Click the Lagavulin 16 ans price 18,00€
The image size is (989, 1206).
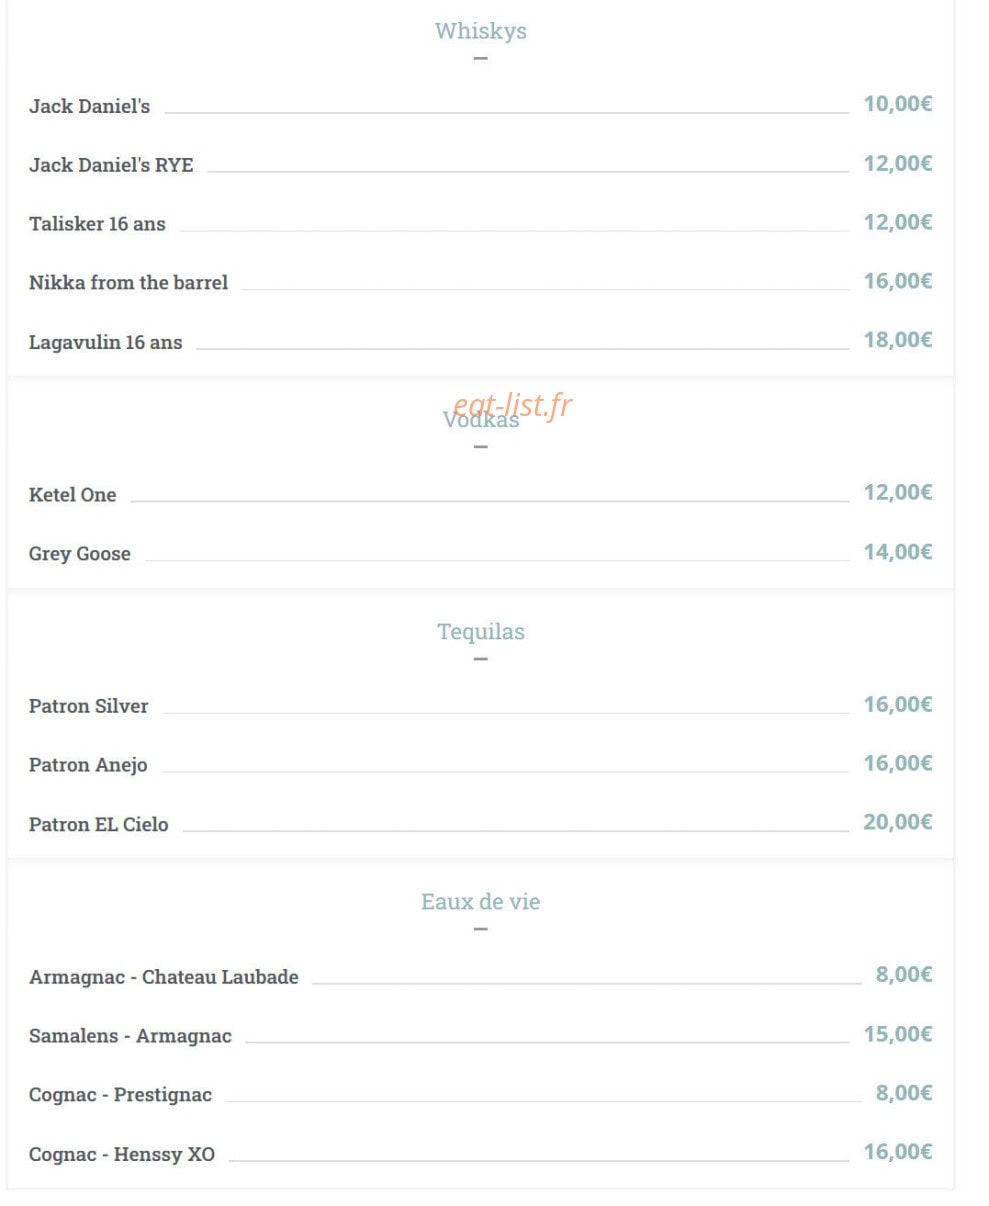[898, 340]
